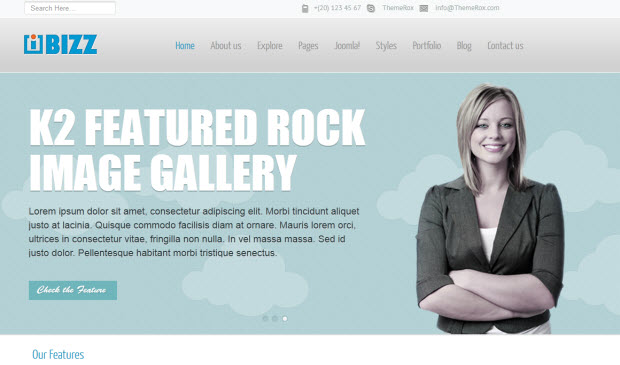Click the phone number +(20) 123 45 67
The height and width of the screenshot is (365, 620).
[337, 8]
